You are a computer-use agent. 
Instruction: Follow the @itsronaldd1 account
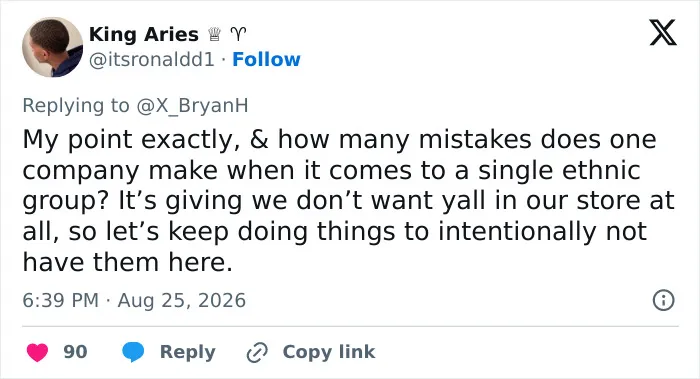coord(267,59)
